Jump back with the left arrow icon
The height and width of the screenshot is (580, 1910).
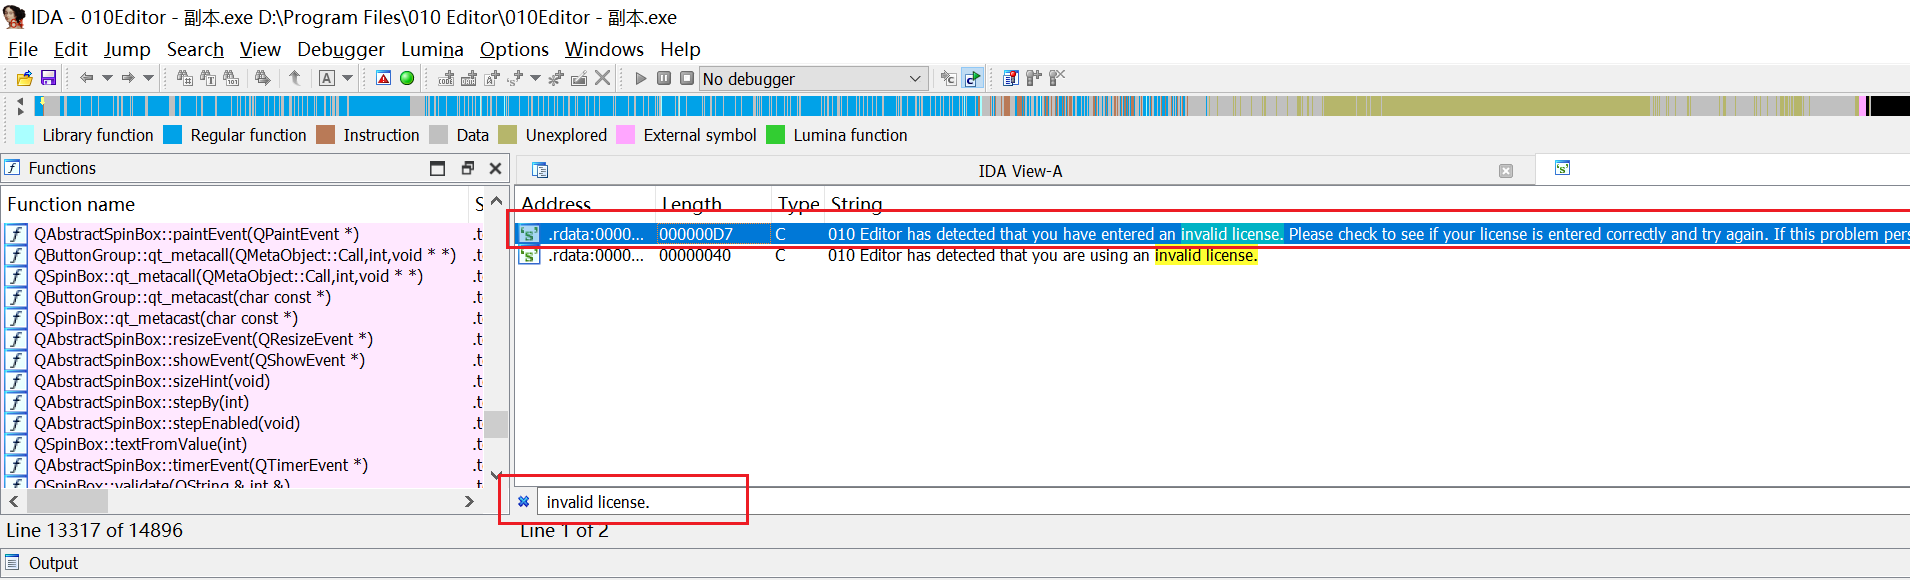tap(86, 78)
